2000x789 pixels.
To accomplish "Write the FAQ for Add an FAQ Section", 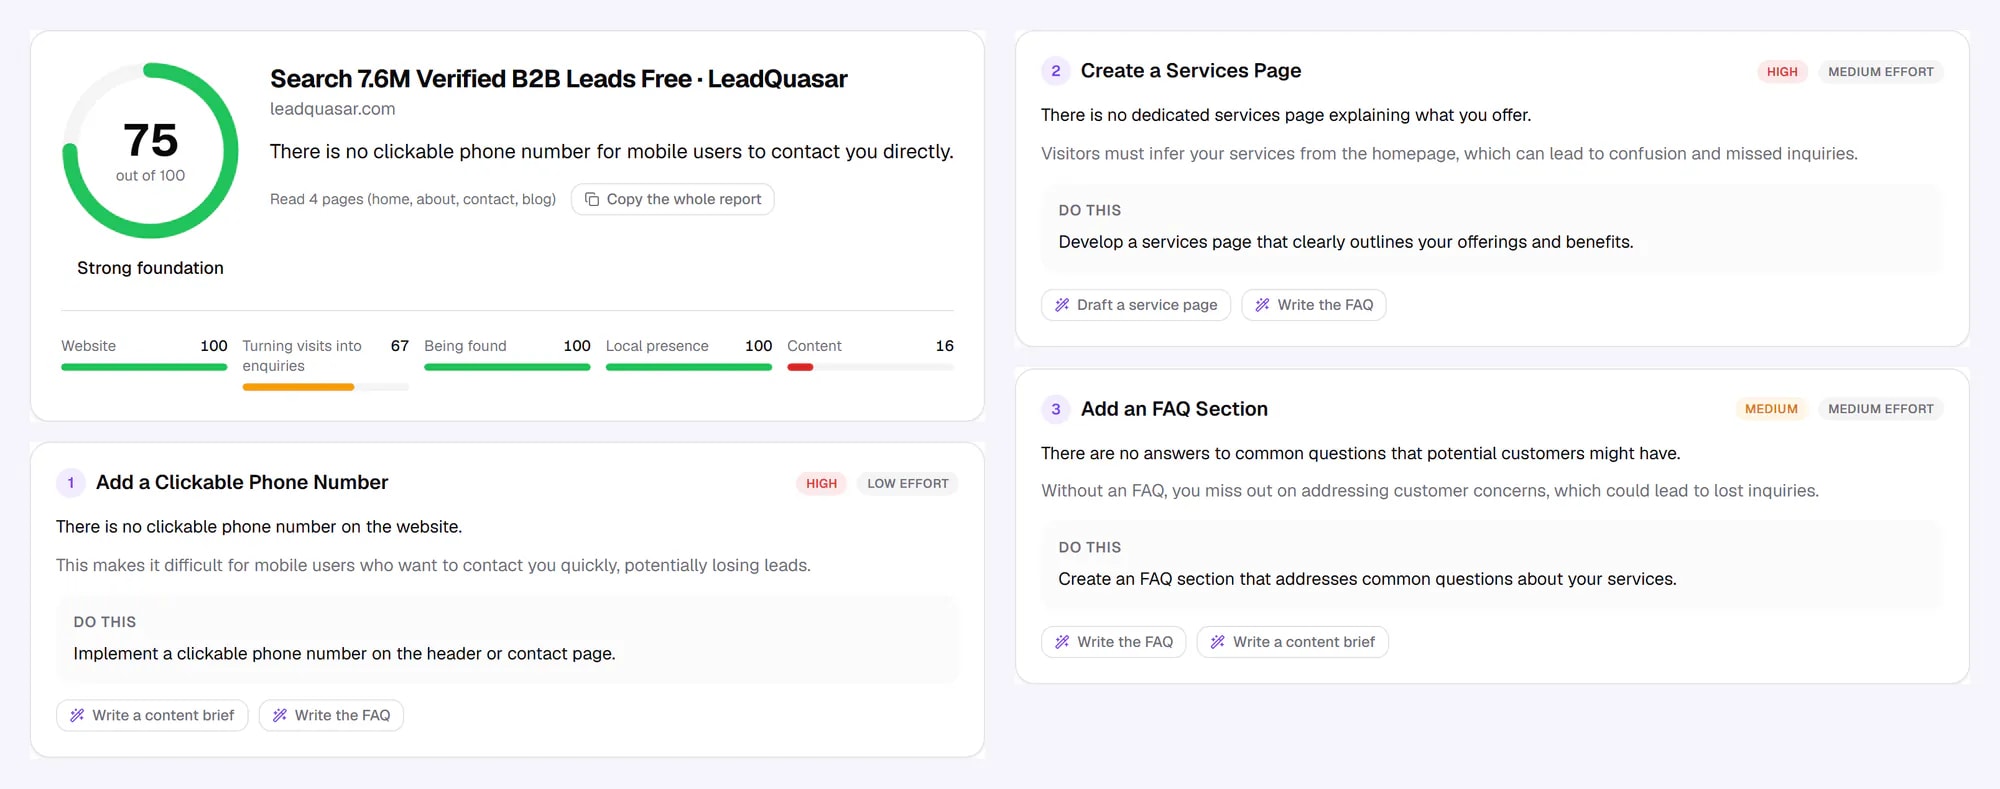I will pos(1114,642).
